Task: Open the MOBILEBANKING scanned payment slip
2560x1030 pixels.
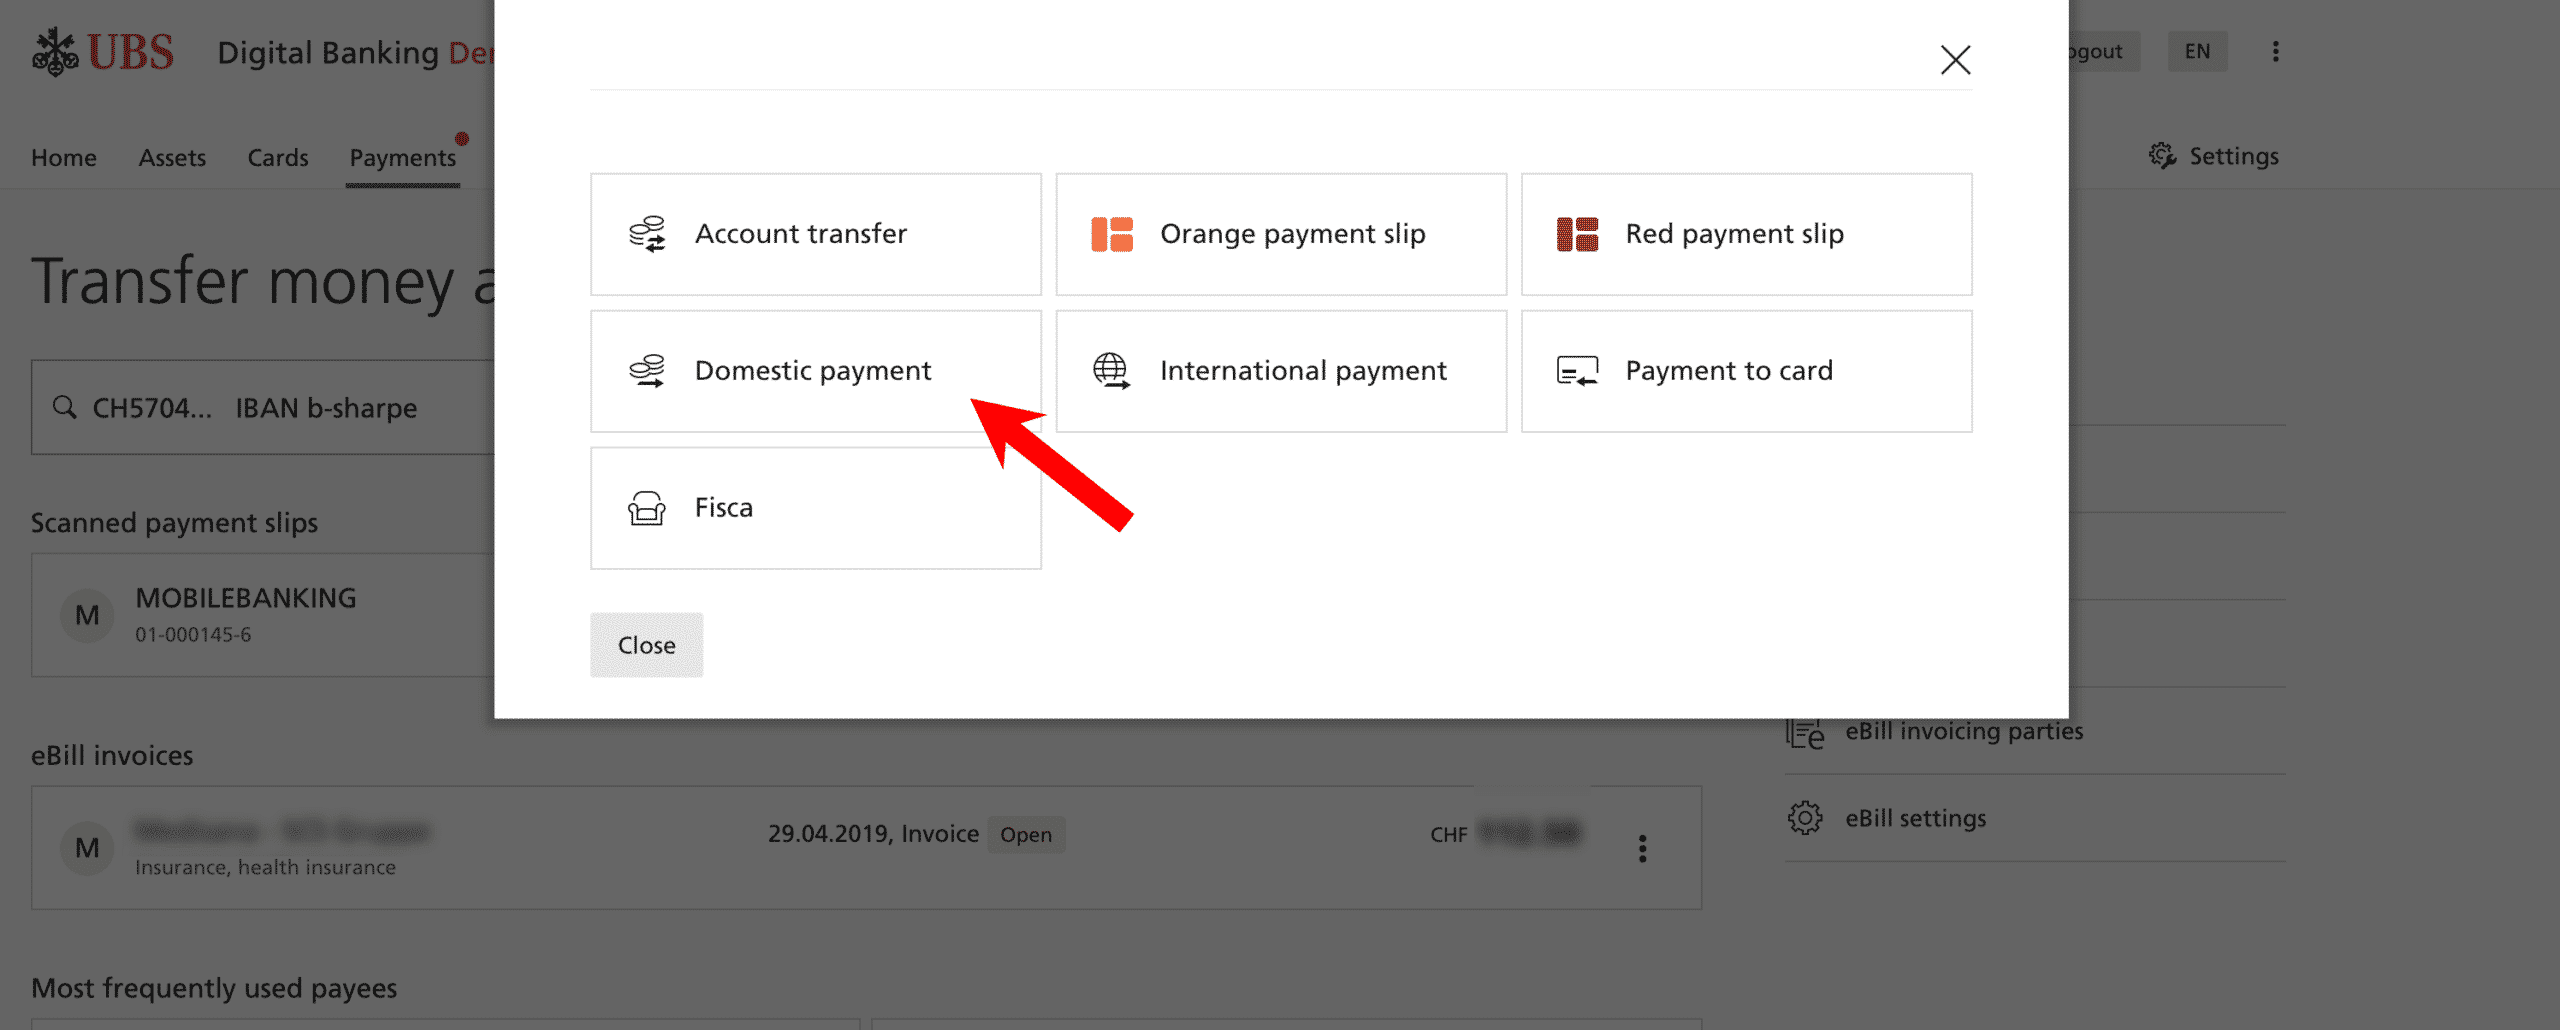Action: tap(263, 615)
